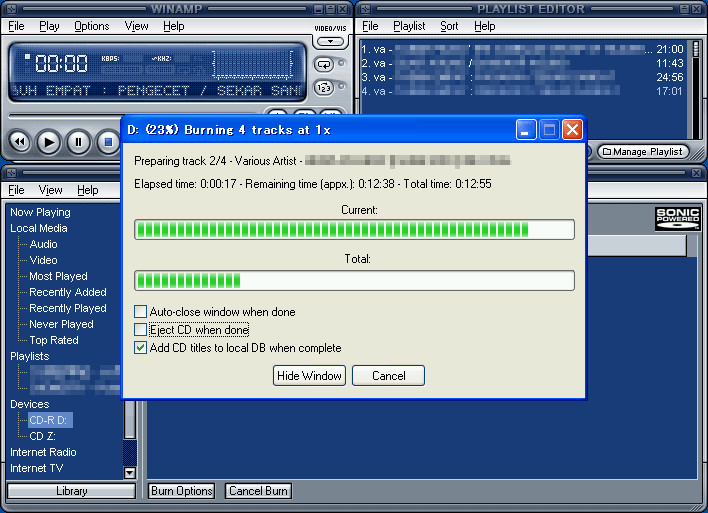The width and height of the screenshot is (708, 513).
Task: Click the Playlist Editor vertical scrollbar
Action: (x=696, y=89)
